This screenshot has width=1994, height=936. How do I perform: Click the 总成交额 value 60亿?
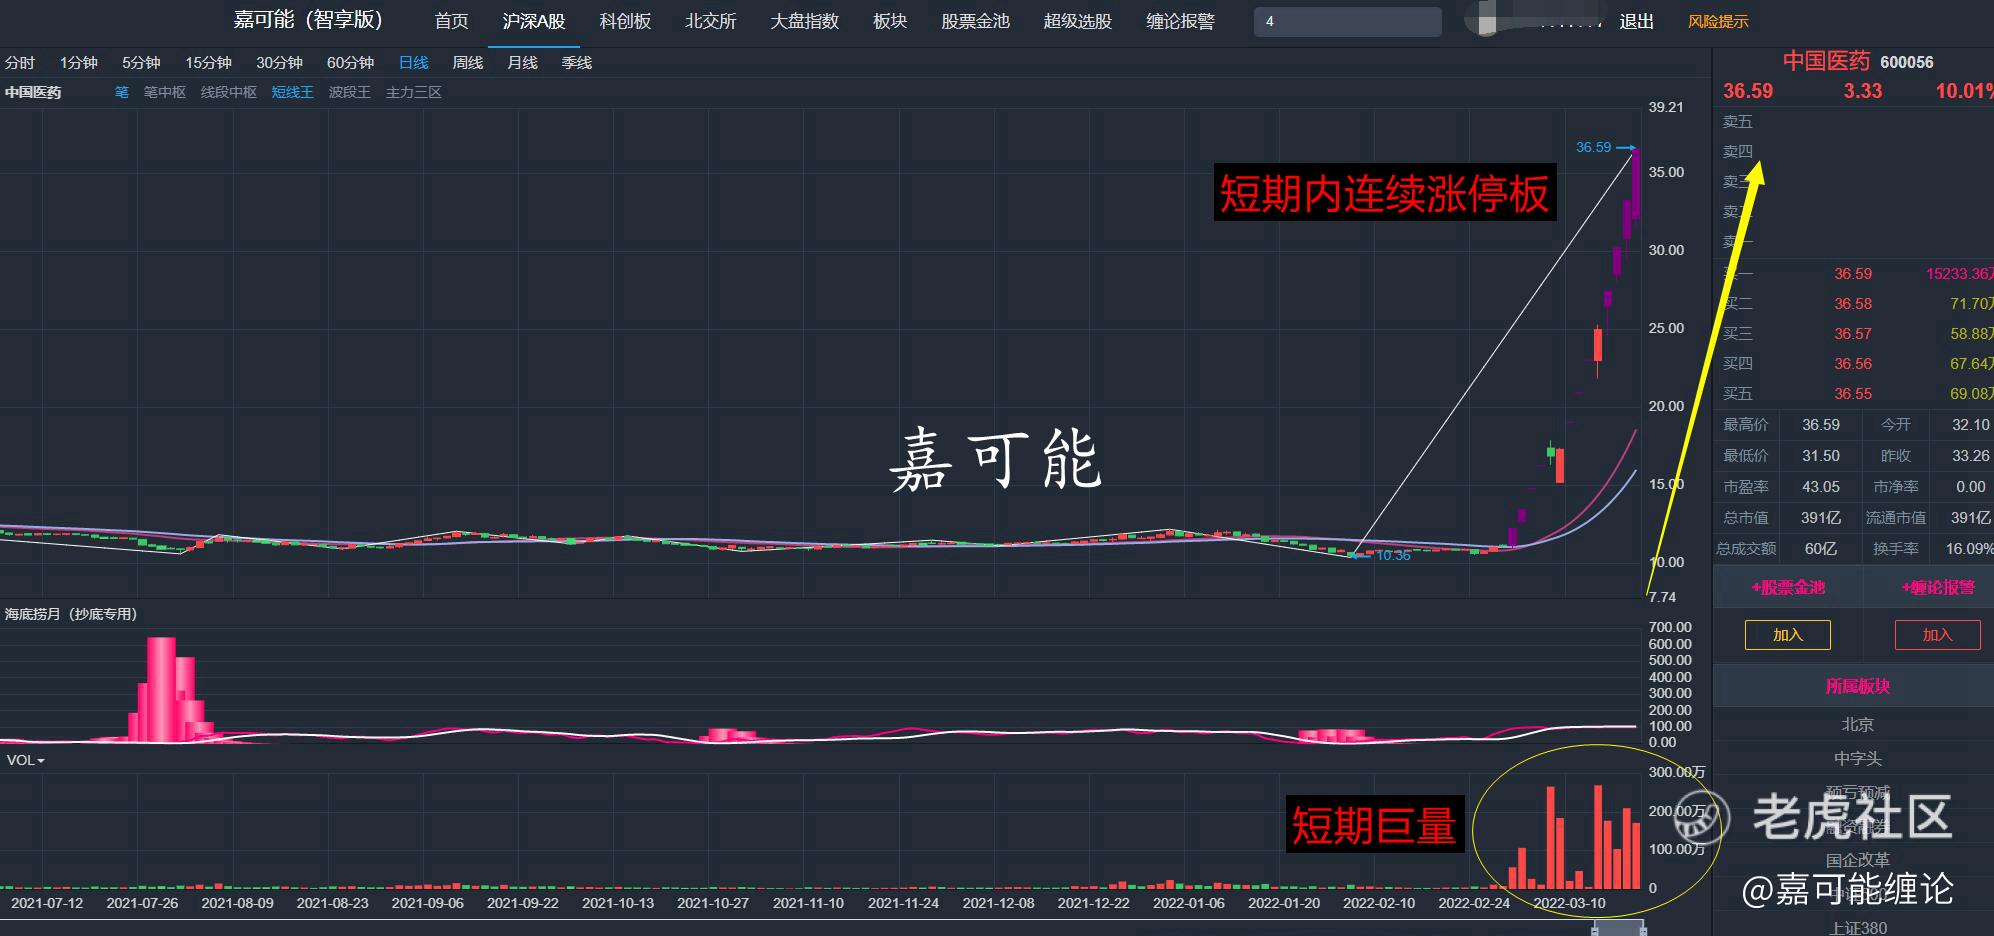click(1821, 548)
